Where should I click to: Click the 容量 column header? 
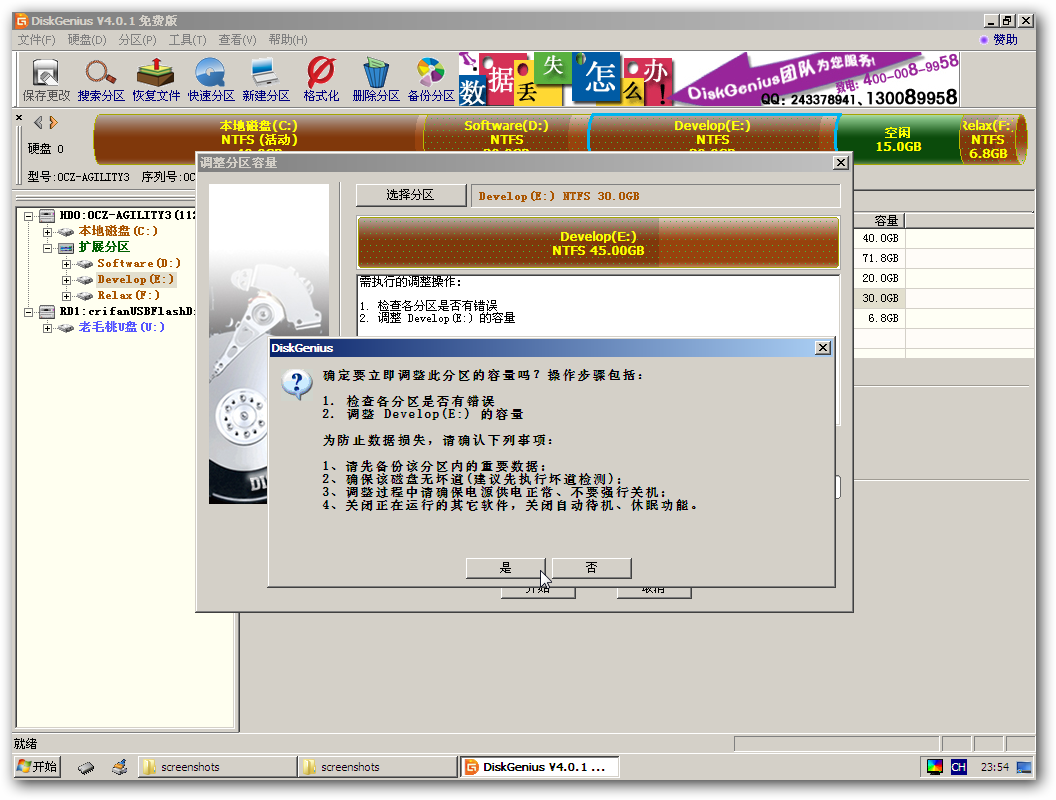(x=879, y=221)
